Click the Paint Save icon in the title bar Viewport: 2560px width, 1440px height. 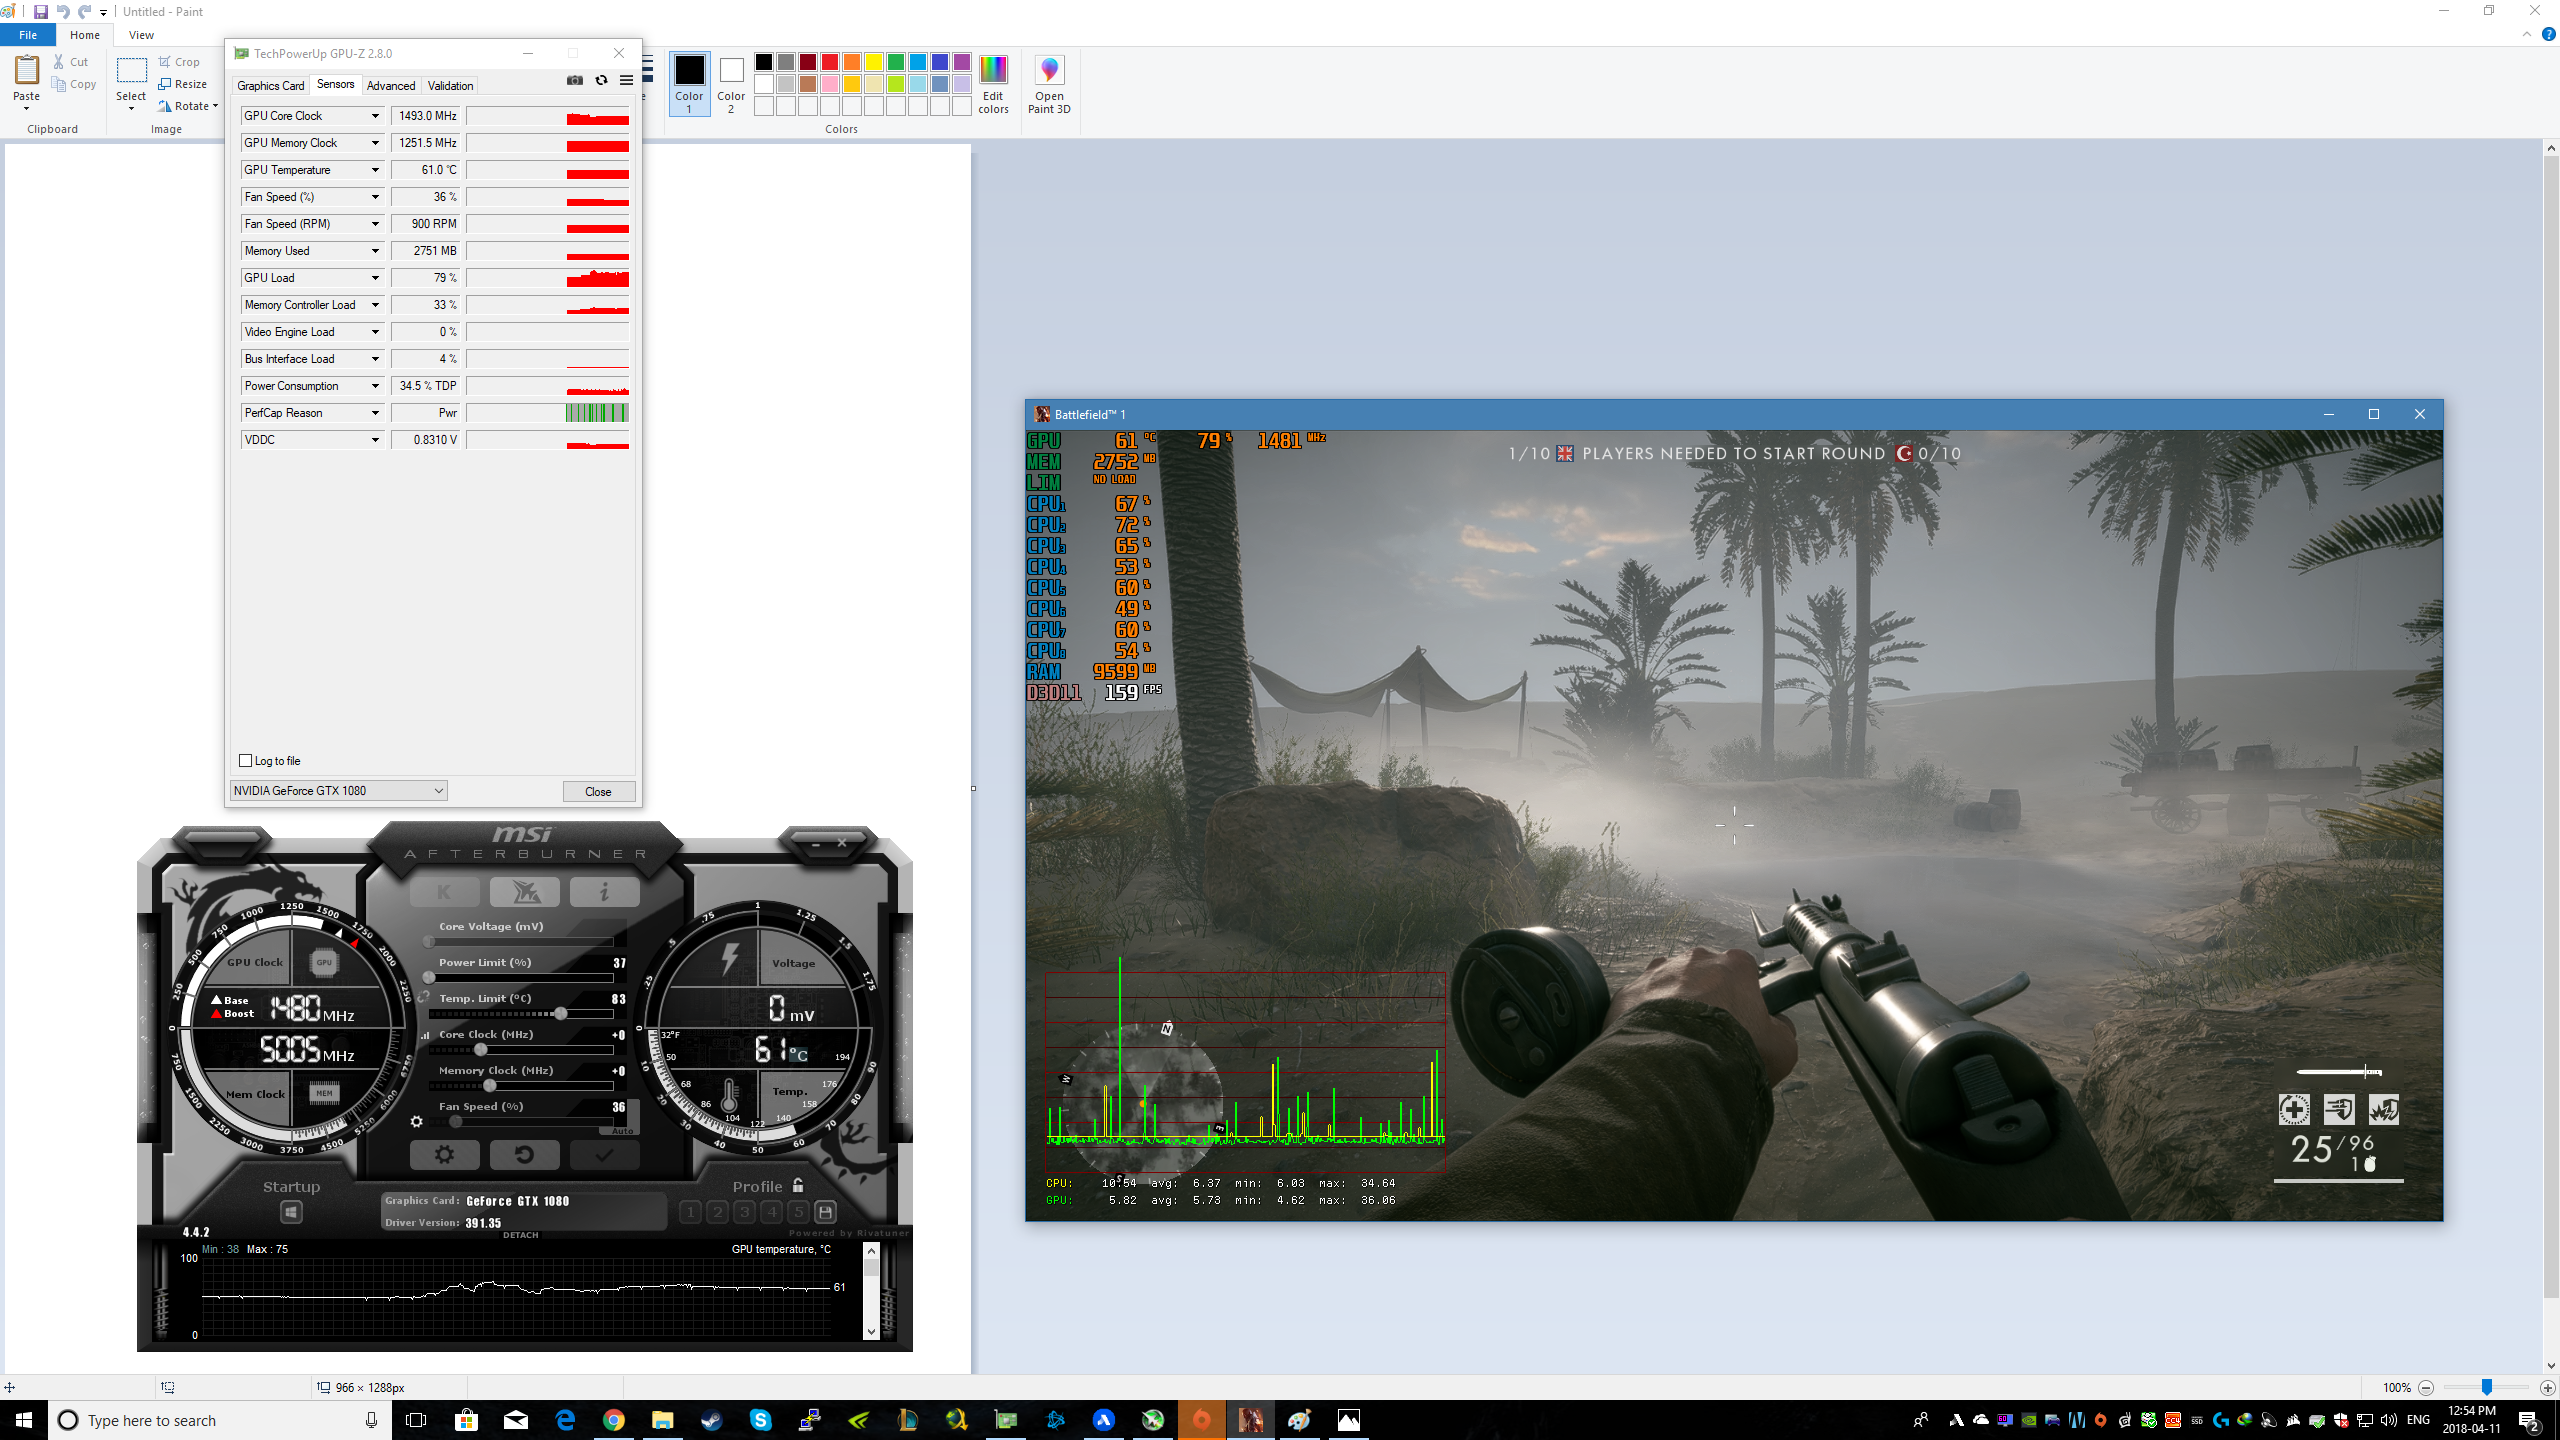click(41, 12)
